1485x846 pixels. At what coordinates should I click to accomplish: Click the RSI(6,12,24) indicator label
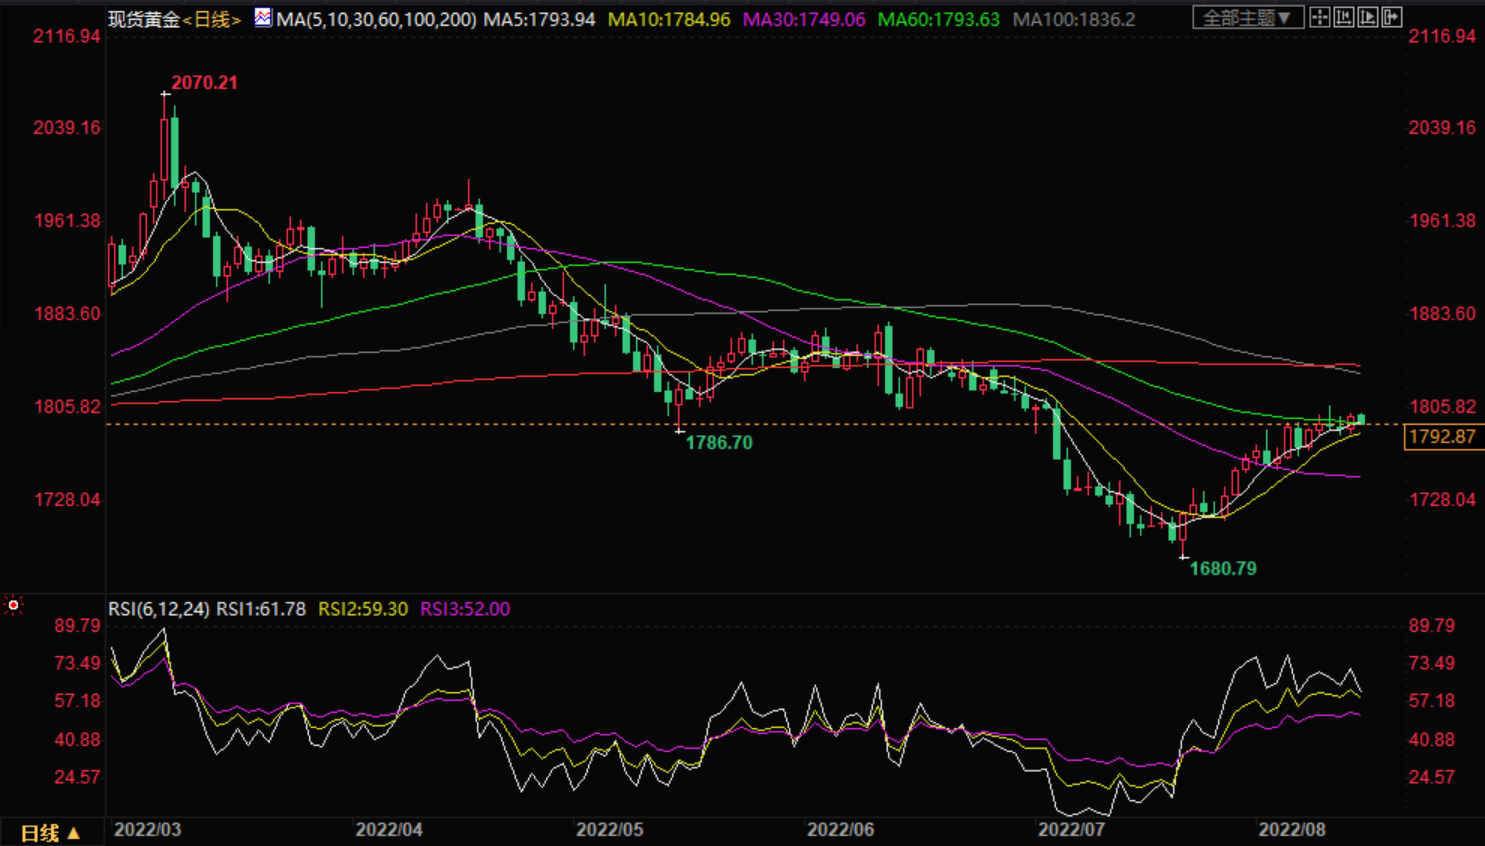[x=159, y=609]
